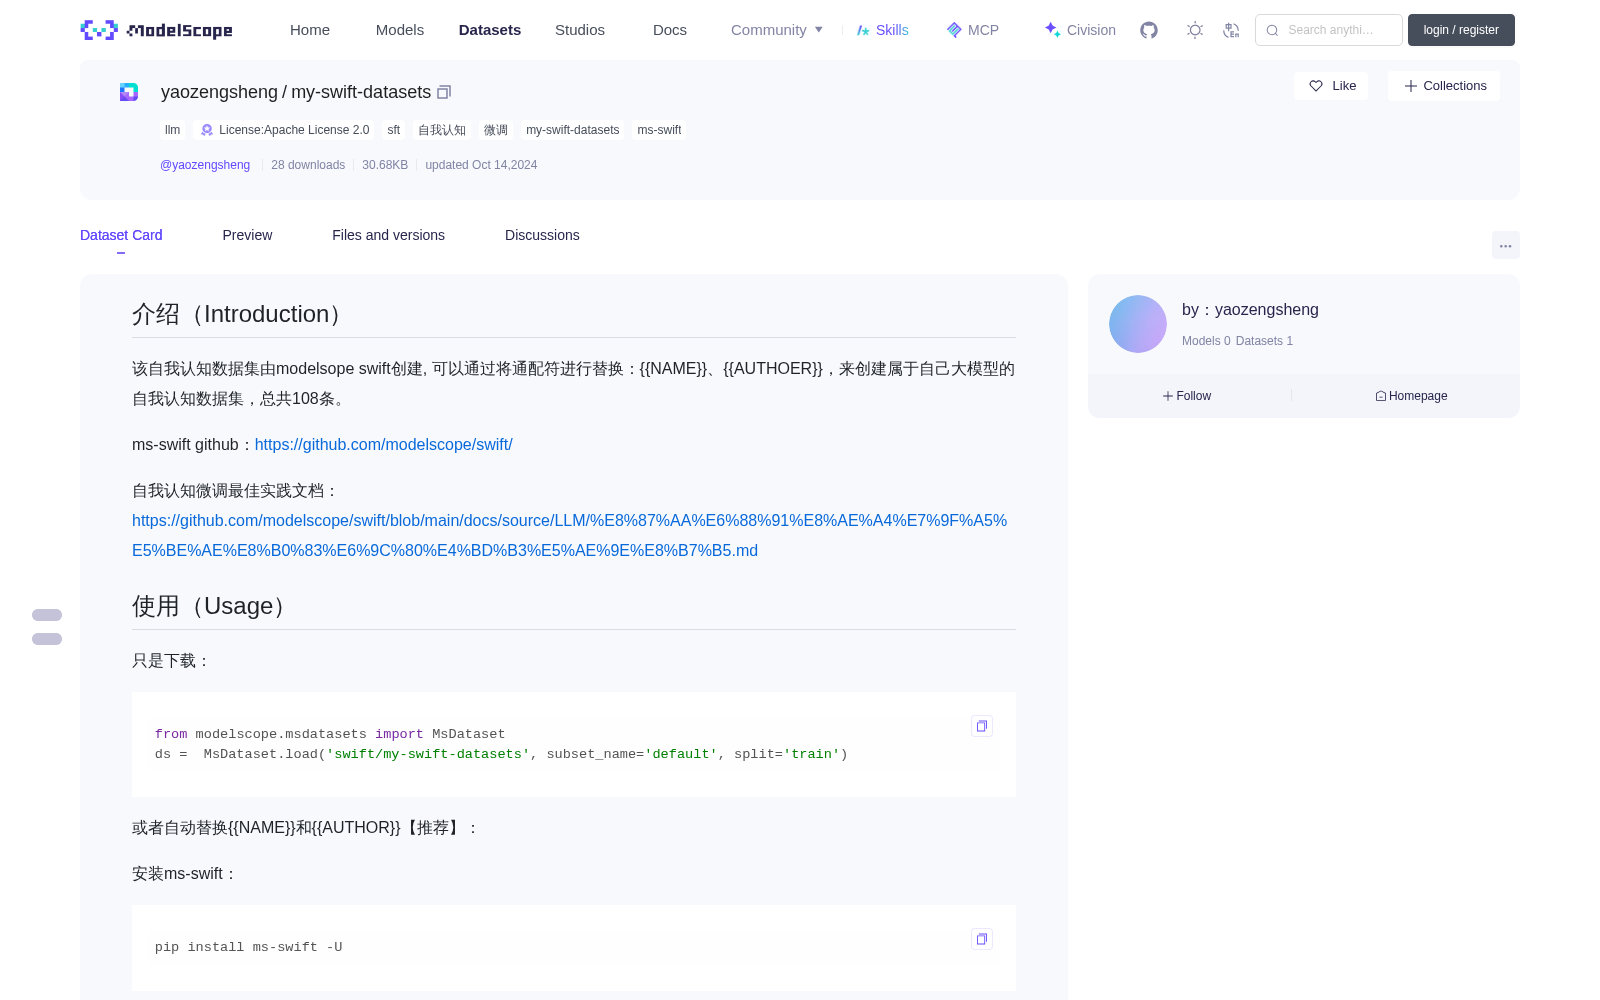Click the dataset avatar icon
Viewport: 1600px width, 1000px height.
coord(129,92)
